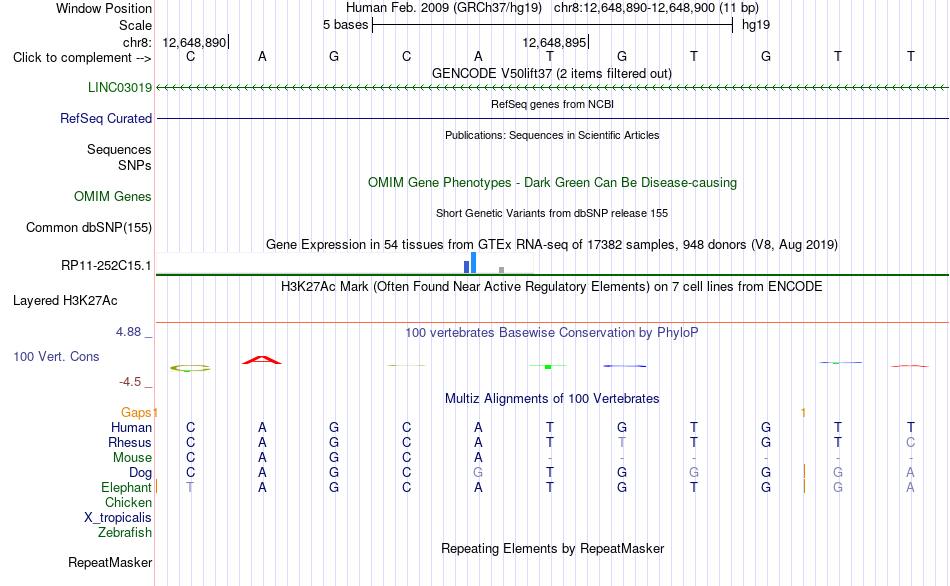Click the H3K27Ac Mark track title

(551, 286)
